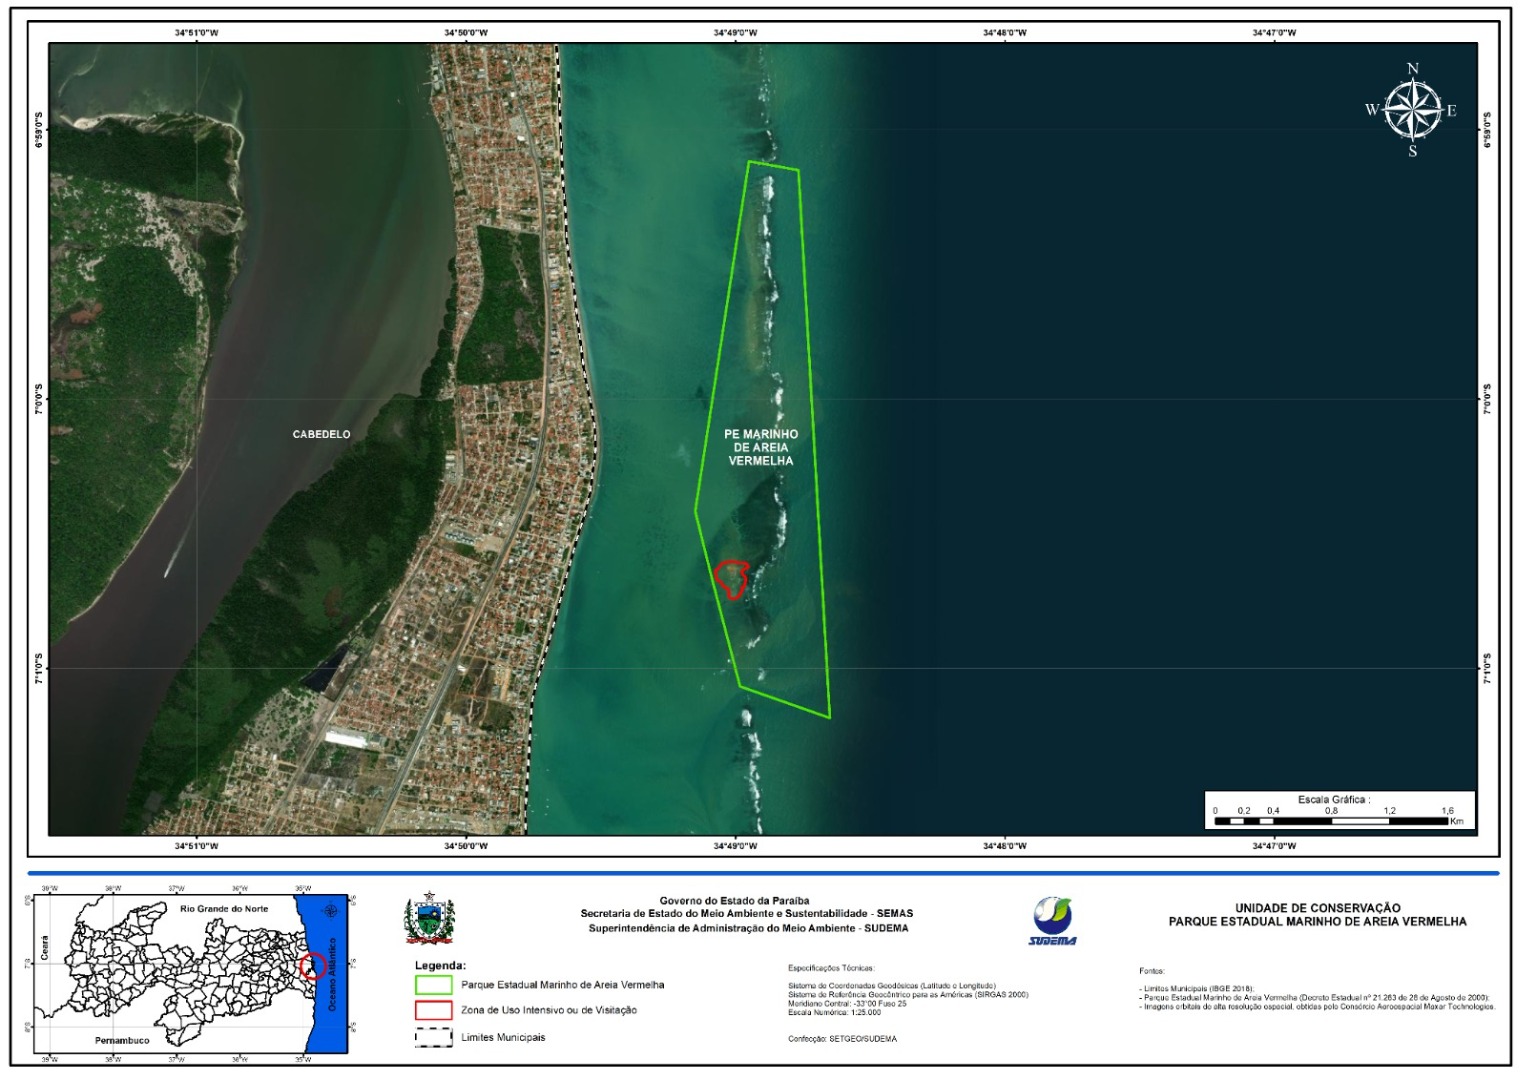The width and height of the screenshot is (1526, 1080).
Task: Click the Legenda heading
Action: (x=440, y=965)
